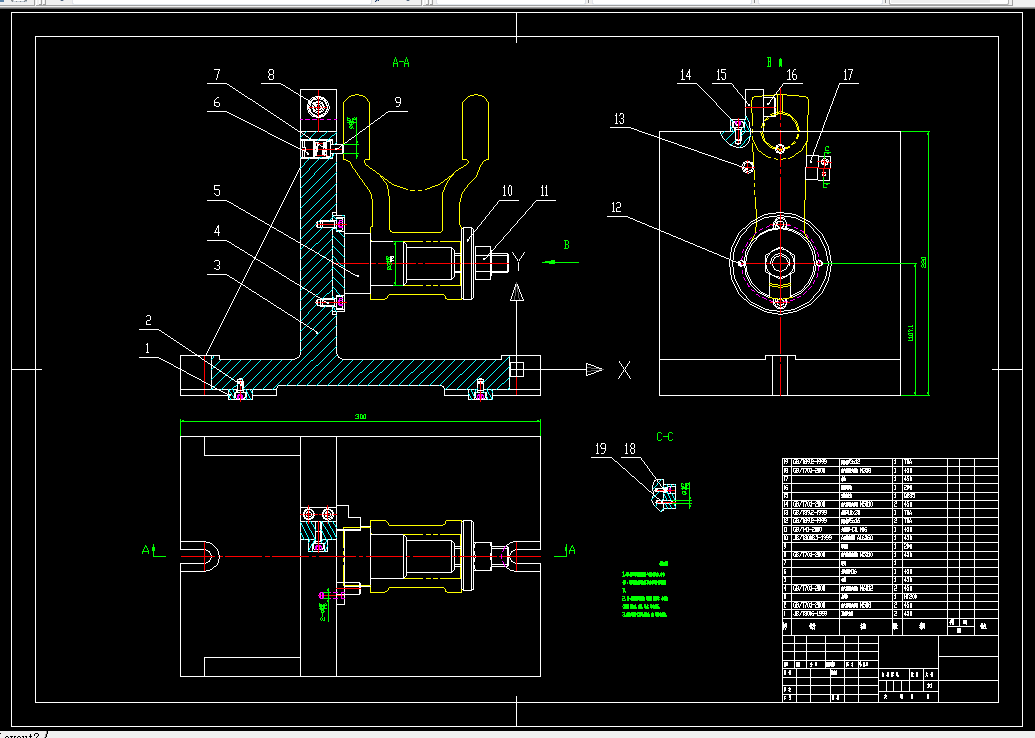1035x738 pixels.
Task: Click part balloon number 12
Action: click(x=616, y=208)
